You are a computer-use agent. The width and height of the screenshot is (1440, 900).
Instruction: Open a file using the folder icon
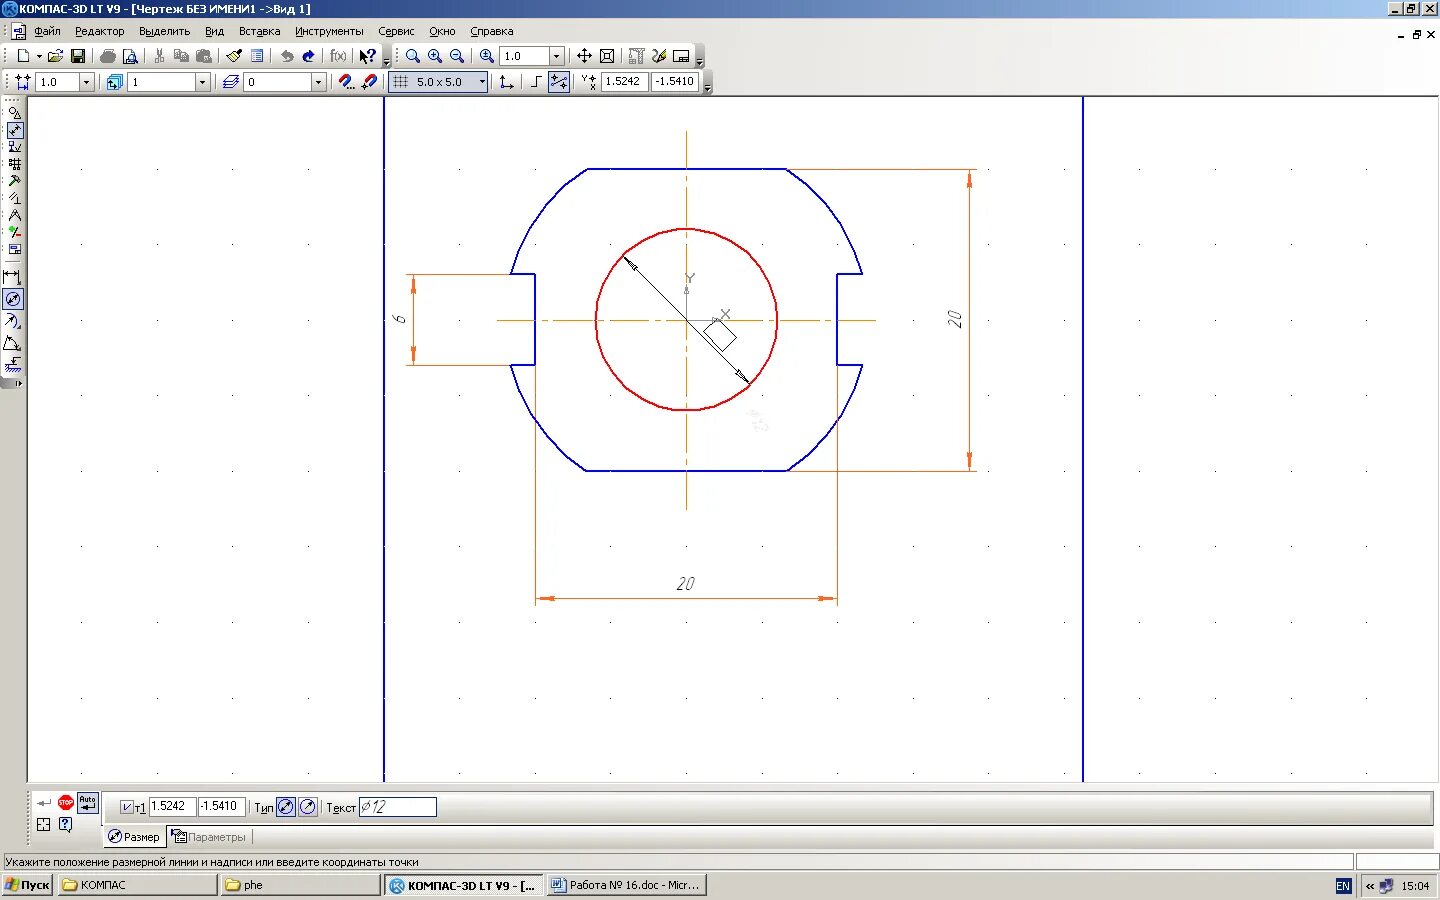point(56,56)
